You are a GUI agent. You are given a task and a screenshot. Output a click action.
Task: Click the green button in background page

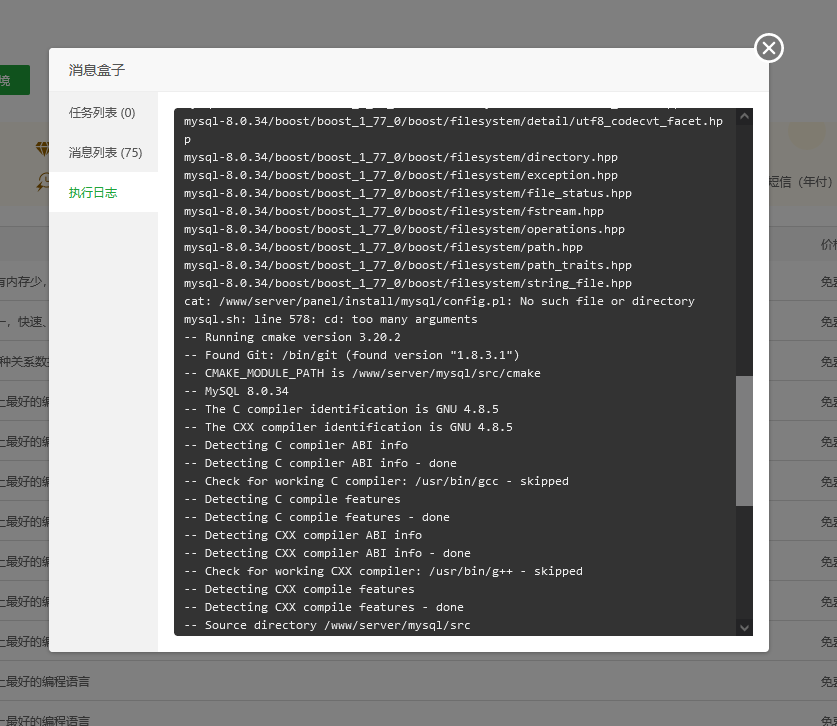(x=14, y=80)
